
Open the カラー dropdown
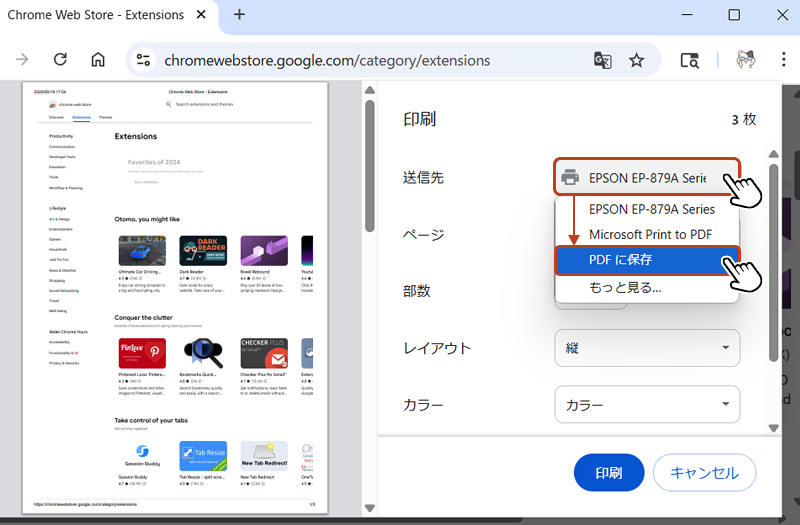[x=647, y=405]
